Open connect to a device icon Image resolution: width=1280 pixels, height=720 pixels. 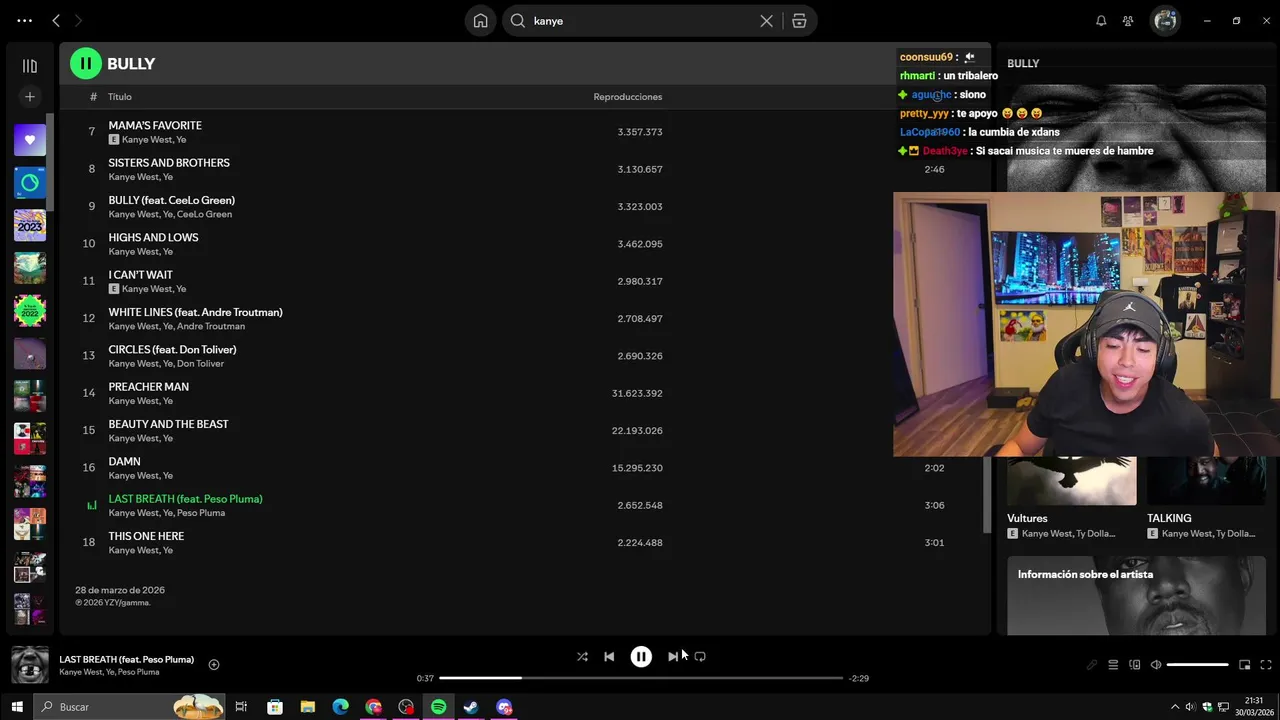point(1135,665)
